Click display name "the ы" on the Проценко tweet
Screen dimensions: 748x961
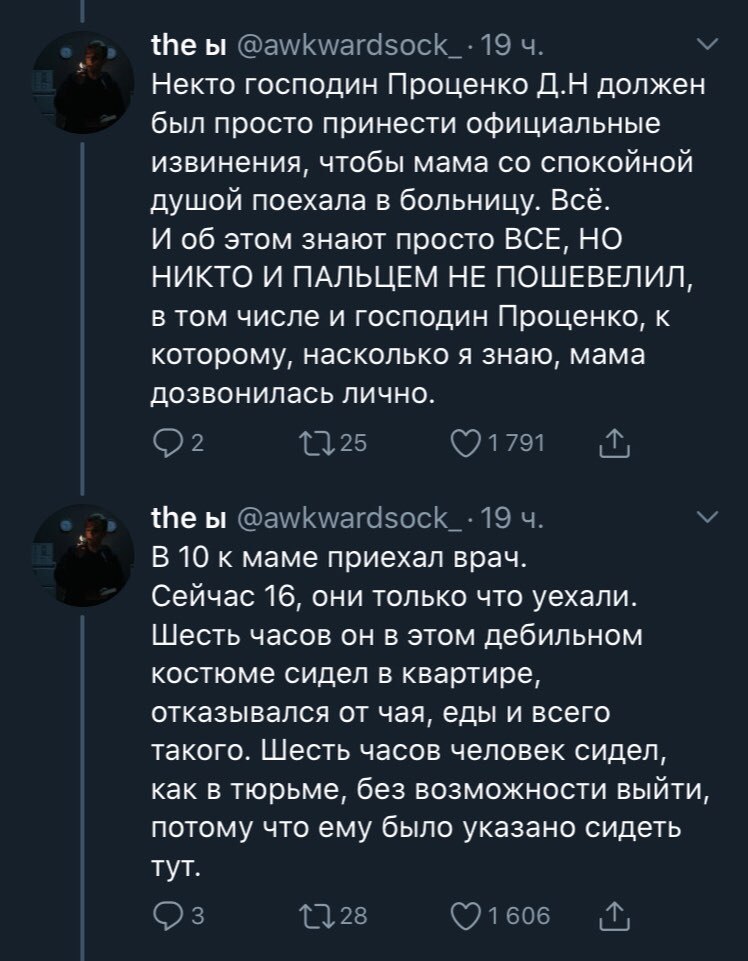187,46
